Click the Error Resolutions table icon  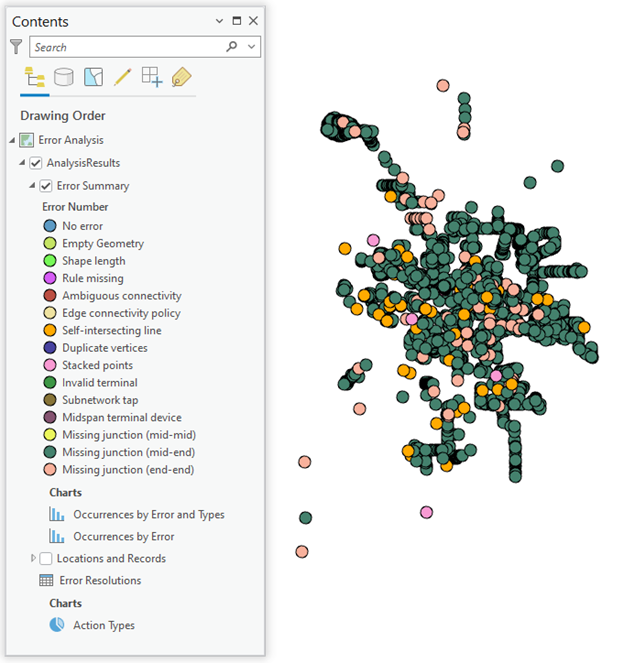point(46,580)
